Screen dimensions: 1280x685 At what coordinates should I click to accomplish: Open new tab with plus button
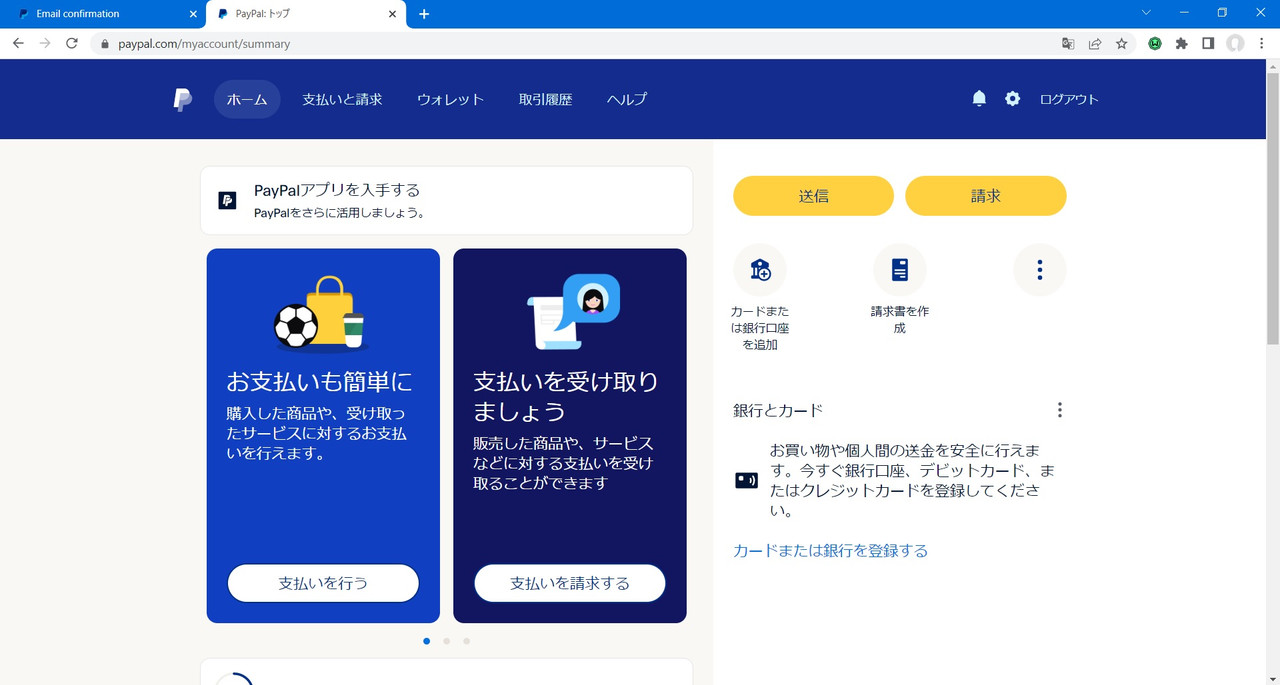click(x=424, y=14)
